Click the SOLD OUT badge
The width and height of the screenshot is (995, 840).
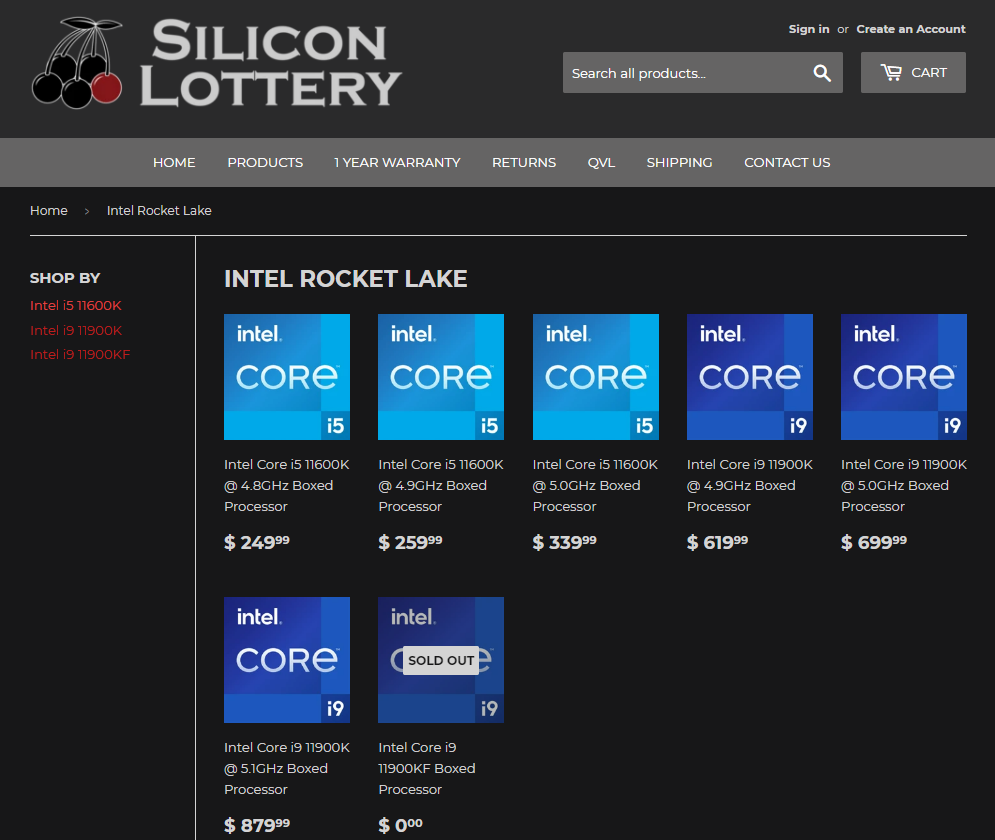click(x=441, y=660)
